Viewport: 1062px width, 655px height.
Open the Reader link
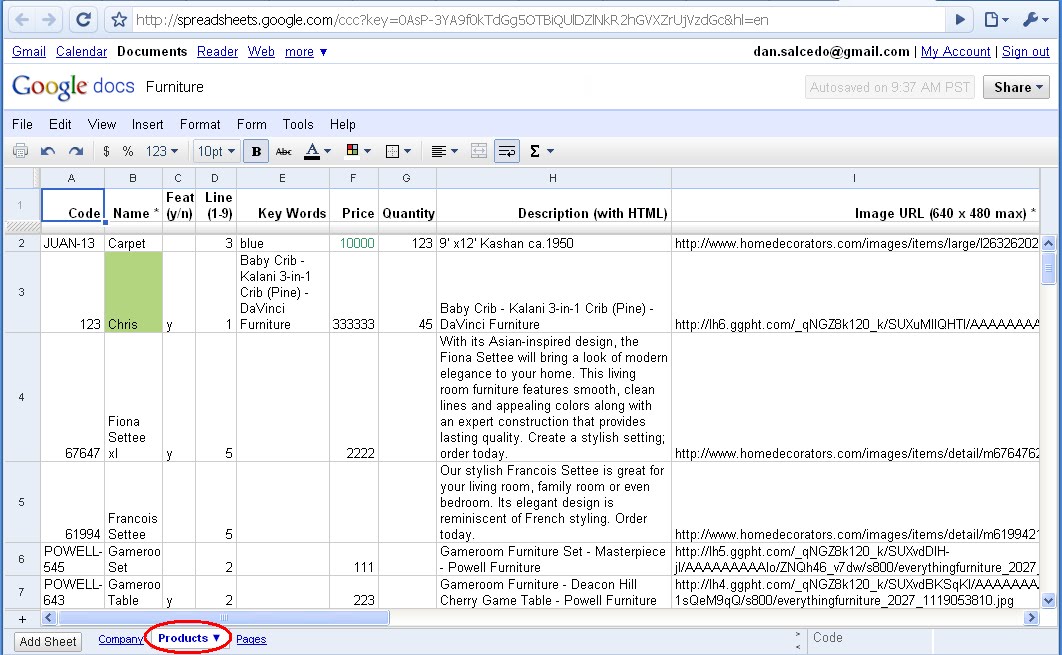(217, 51)
